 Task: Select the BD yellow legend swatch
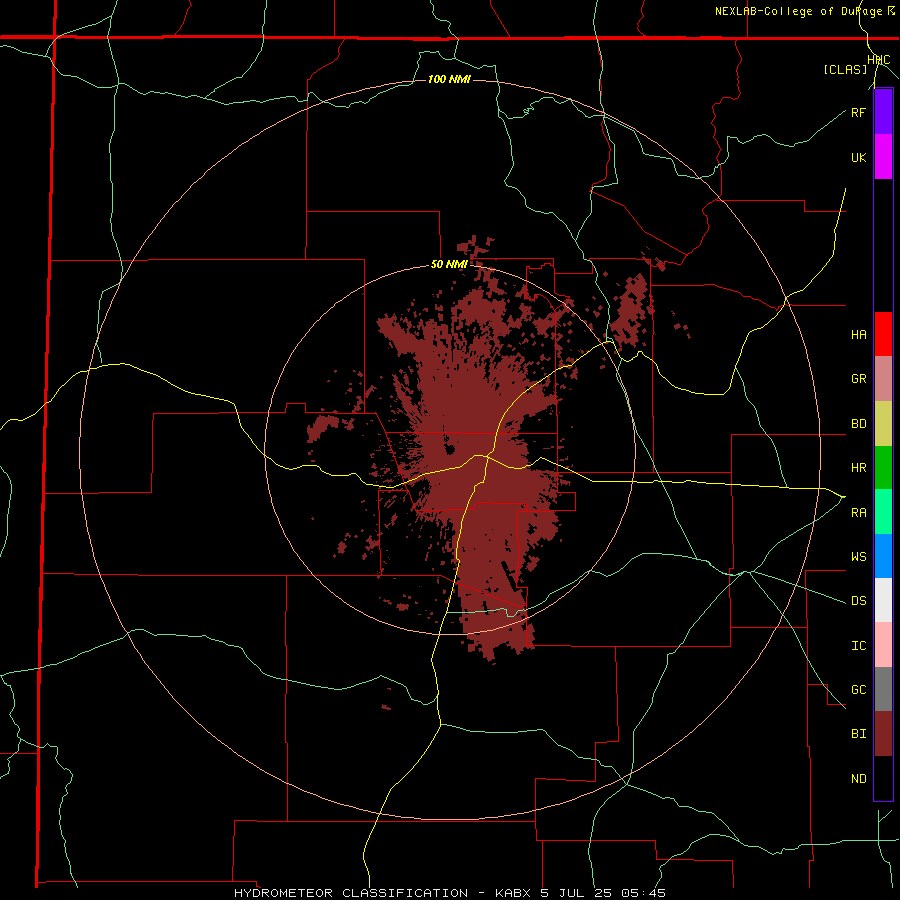[x=883, y=424]
